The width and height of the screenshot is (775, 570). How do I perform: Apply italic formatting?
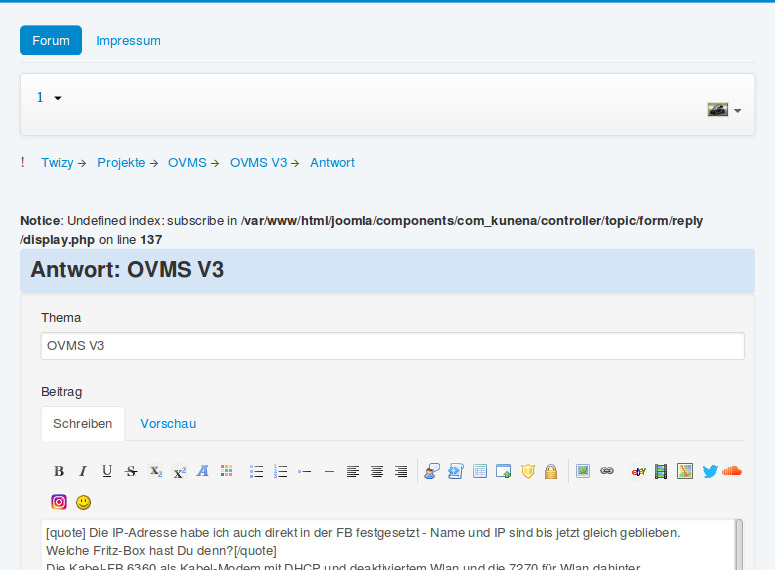point(83,471)
